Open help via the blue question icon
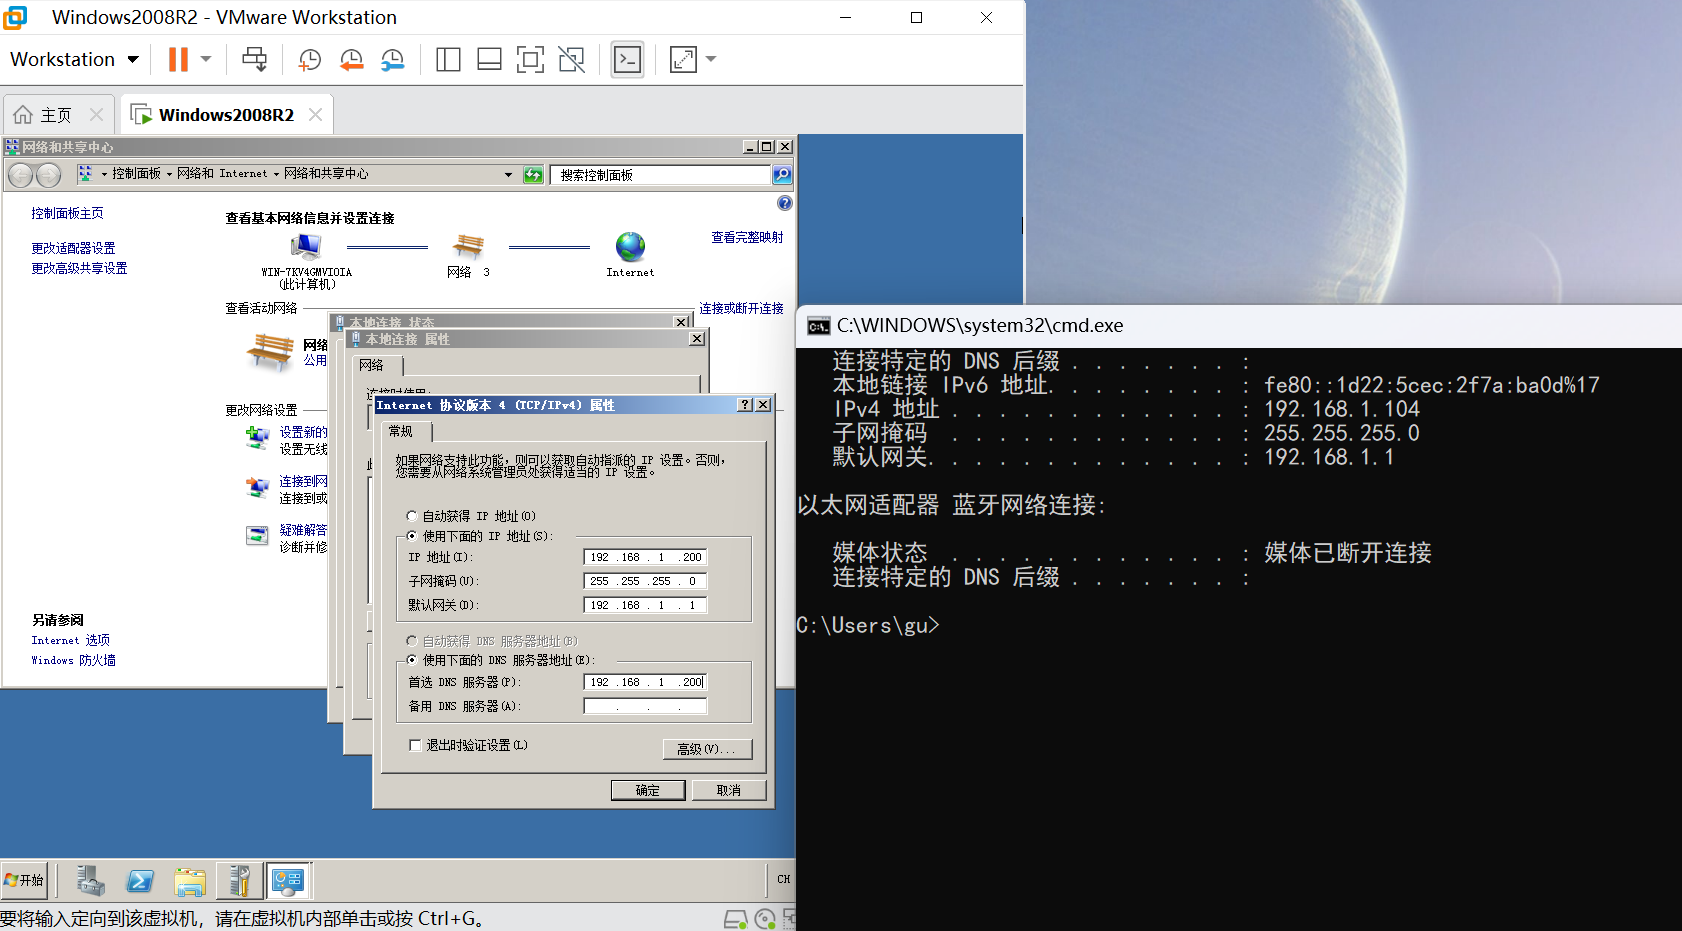Viewport: 1682px width, 931px height. [x=785, y=203]
